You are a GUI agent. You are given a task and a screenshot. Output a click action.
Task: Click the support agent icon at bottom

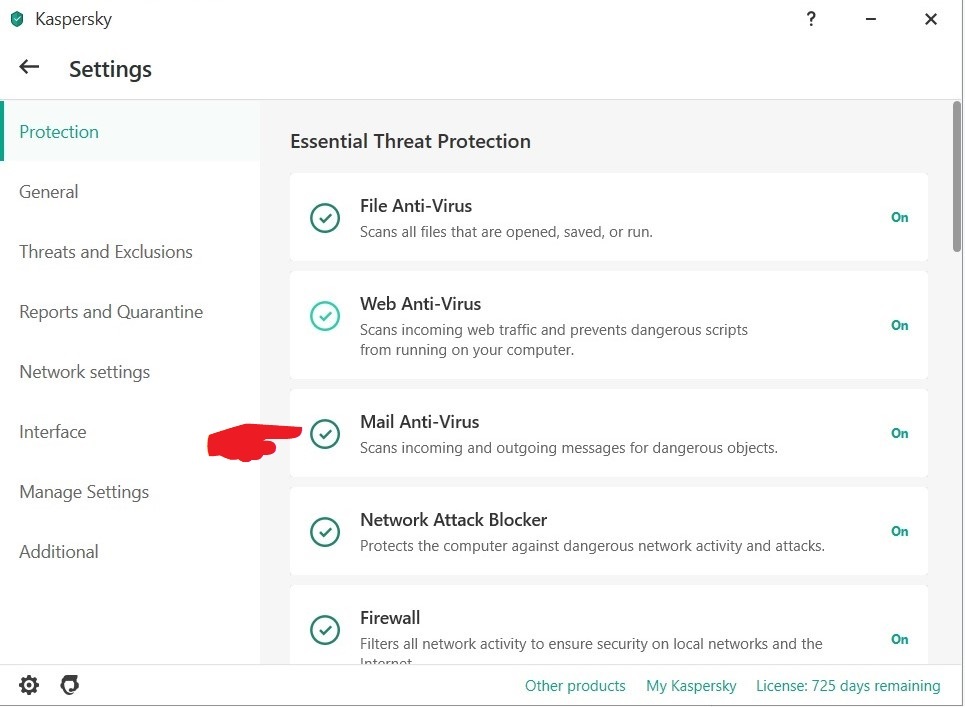pyautogui.click(x=69, y=685)
